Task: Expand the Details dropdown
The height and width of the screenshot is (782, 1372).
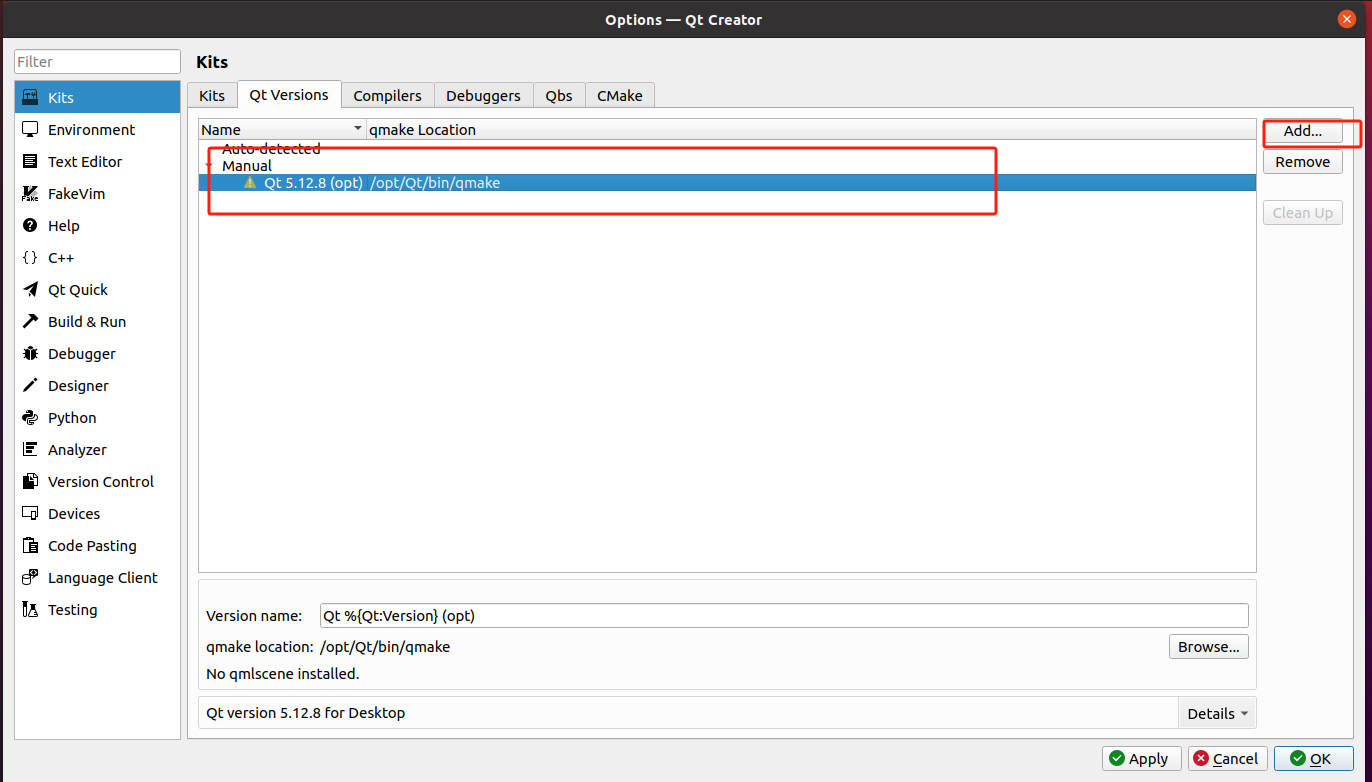Action: 1217,713
